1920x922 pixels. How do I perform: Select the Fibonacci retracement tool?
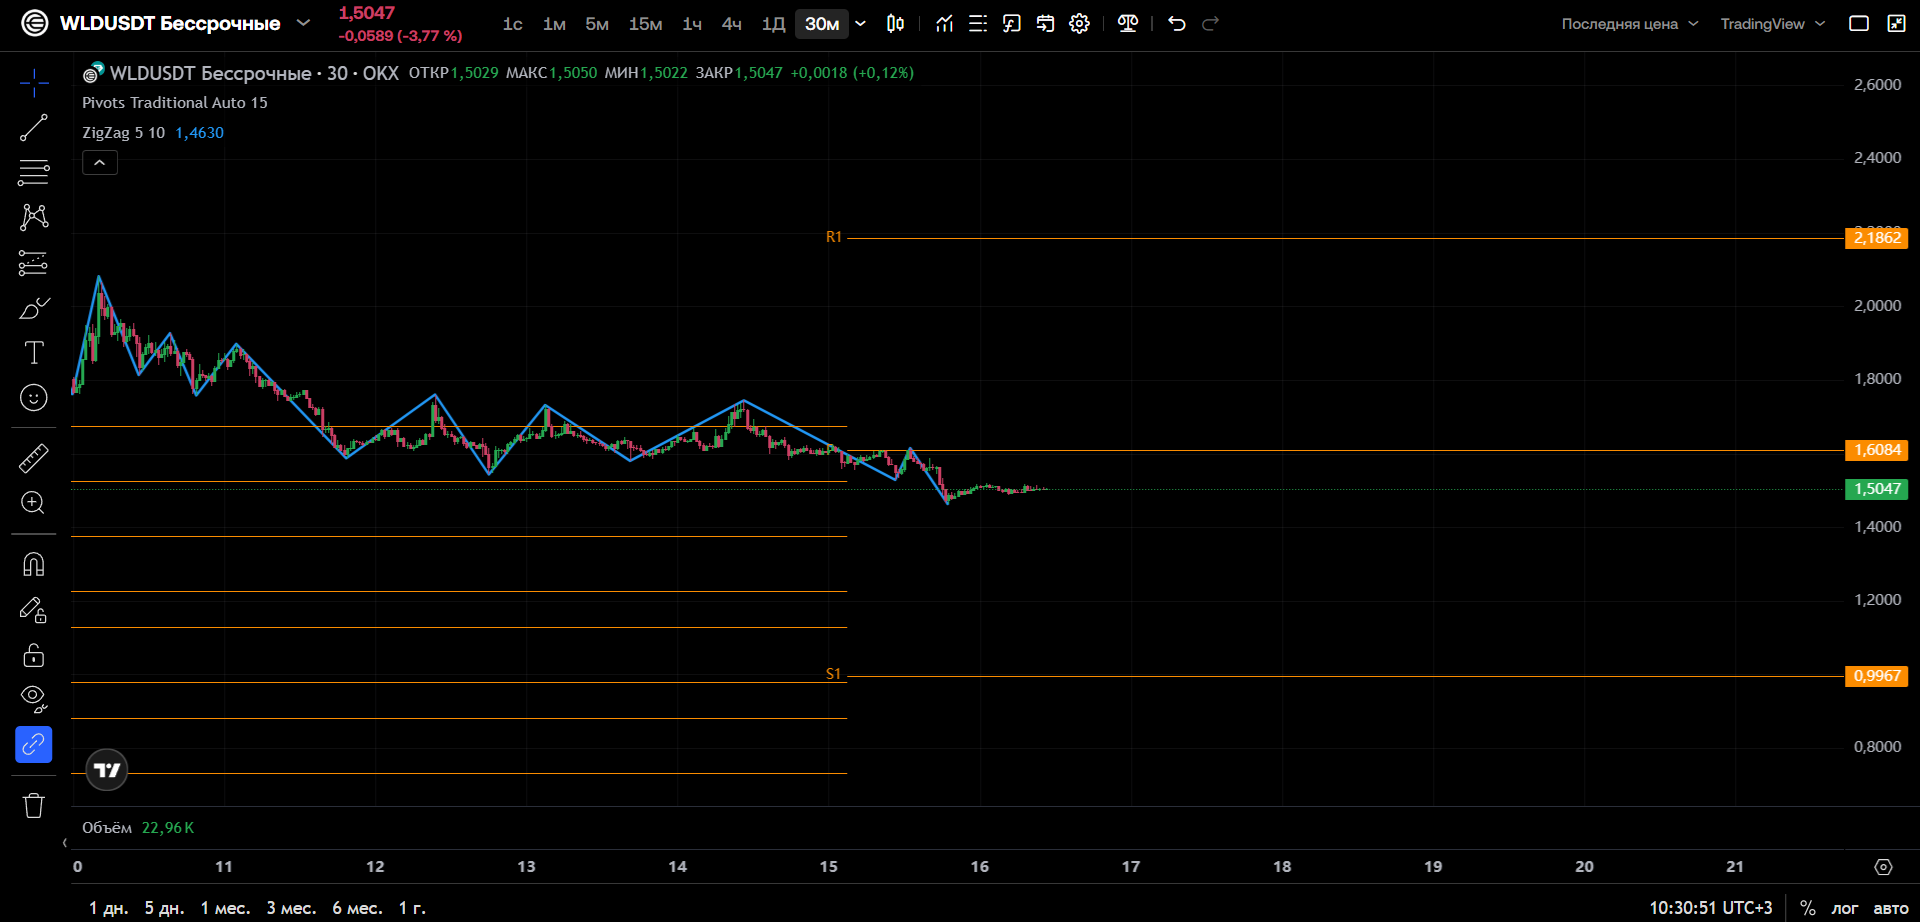(33, 173)
